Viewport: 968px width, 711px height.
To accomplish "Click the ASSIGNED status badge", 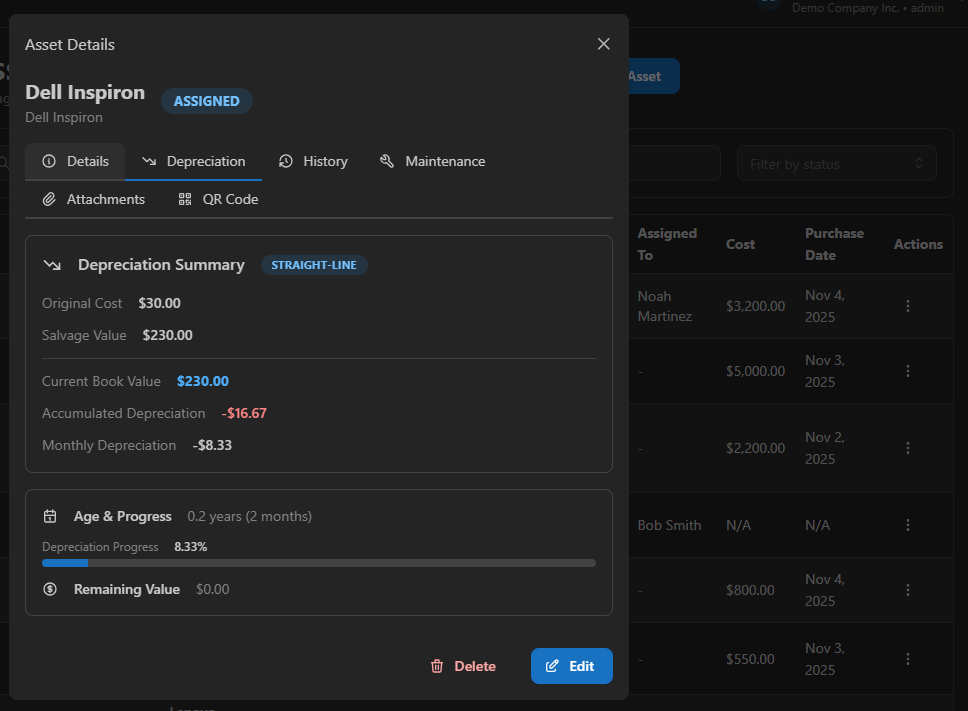I will point(207,101).
